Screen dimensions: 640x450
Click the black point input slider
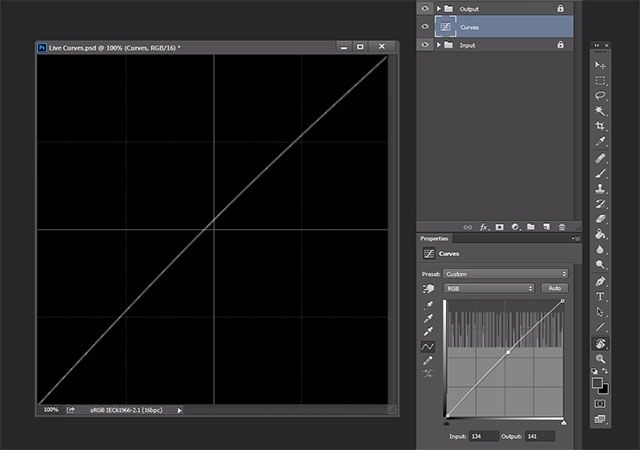[446, 423]
